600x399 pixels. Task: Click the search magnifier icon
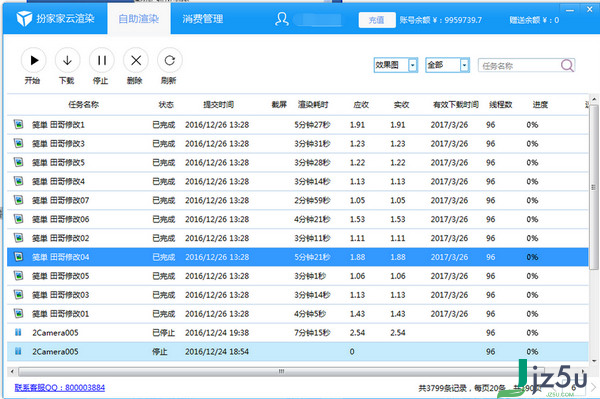pos(567,65)
